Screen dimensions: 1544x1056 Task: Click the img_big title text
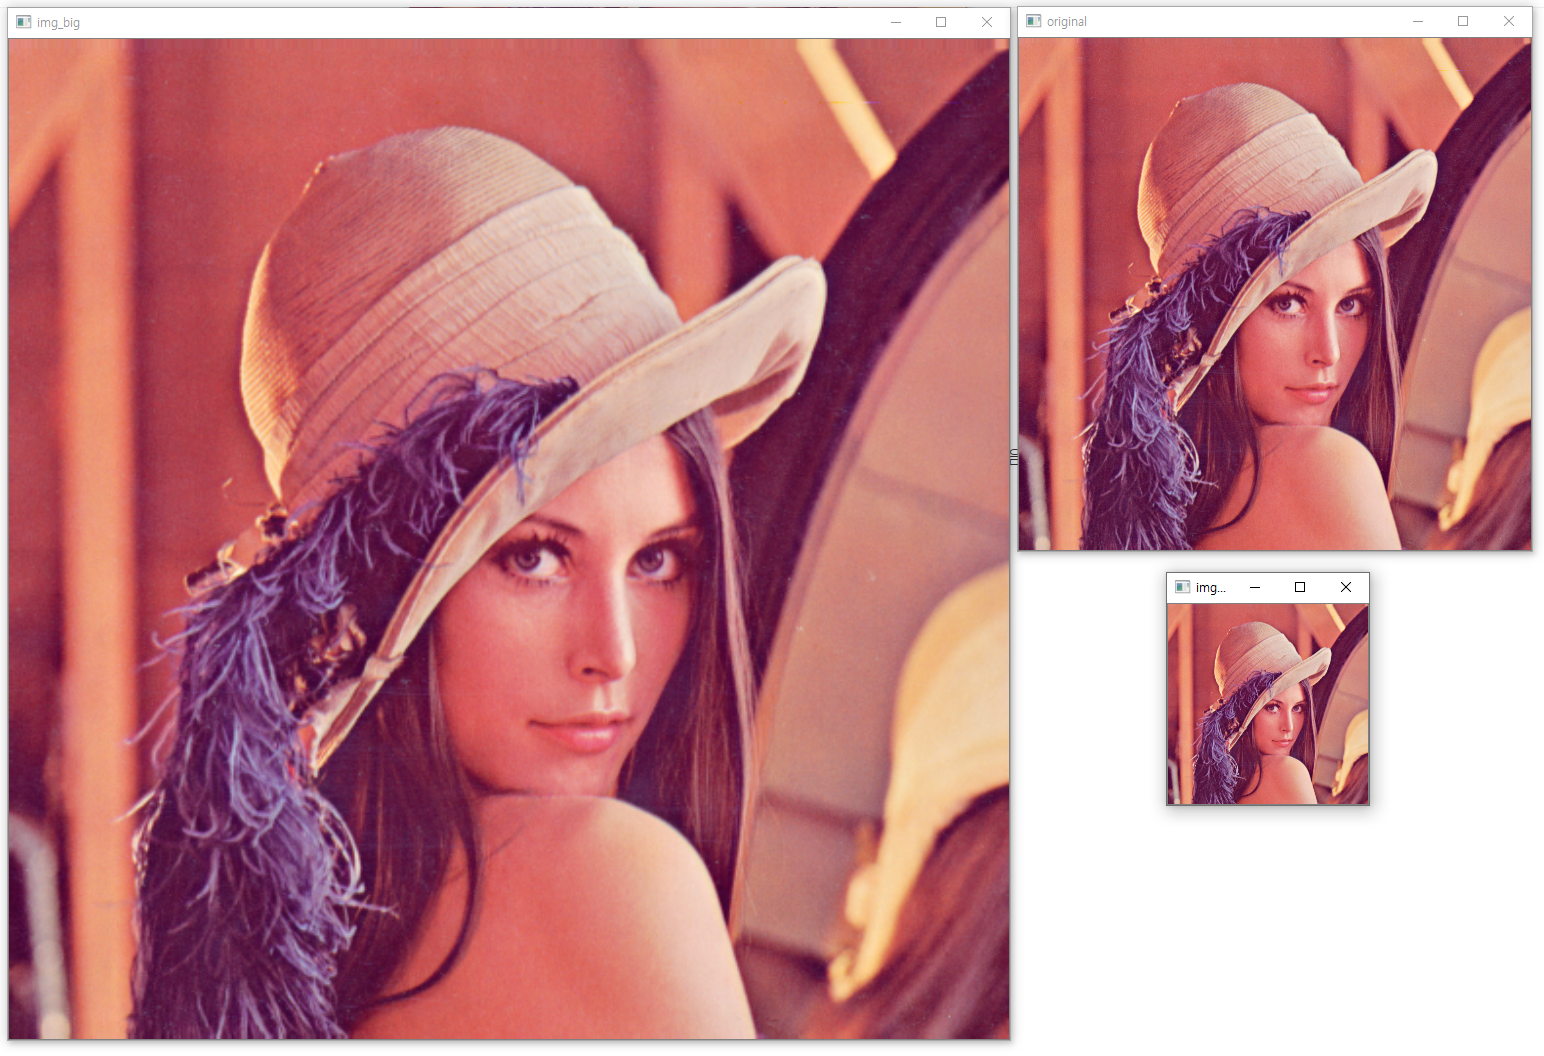58,23
